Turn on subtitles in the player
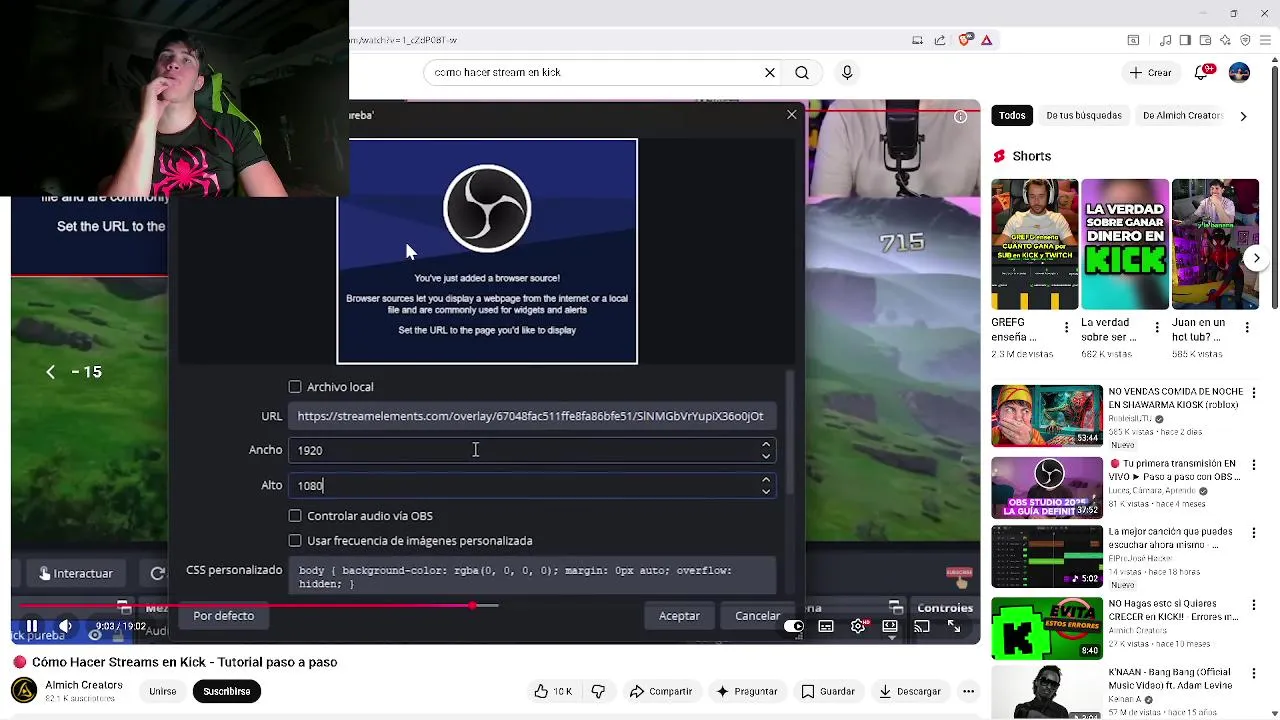The width and height of the screenshot is (1280, 720). pyautogui.click(x=826, y=626)
